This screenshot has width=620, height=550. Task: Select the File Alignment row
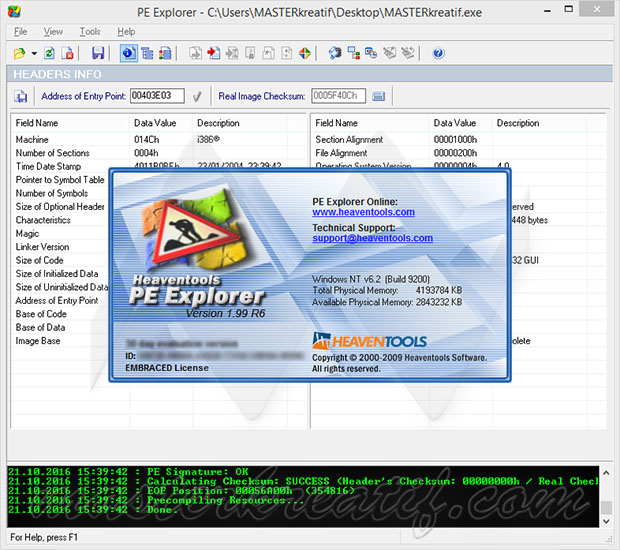click(459, 153)
